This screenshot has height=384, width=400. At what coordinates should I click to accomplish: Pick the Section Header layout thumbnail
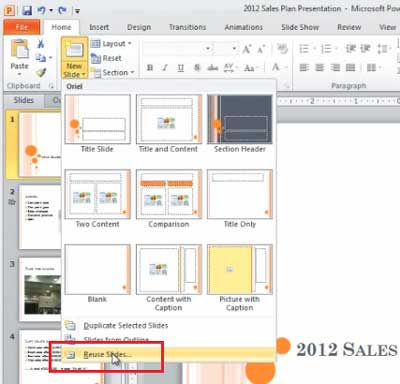240,124
